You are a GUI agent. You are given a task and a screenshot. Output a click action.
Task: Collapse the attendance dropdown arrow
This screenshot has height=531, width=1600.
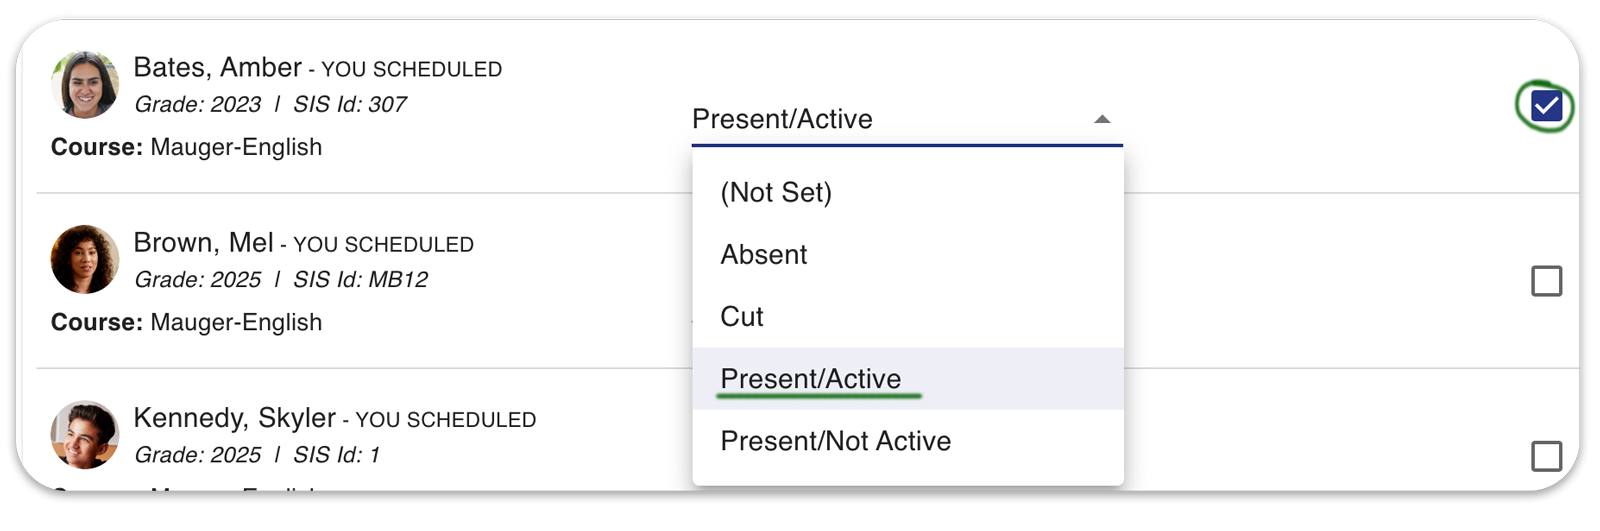click(1102, 119)
